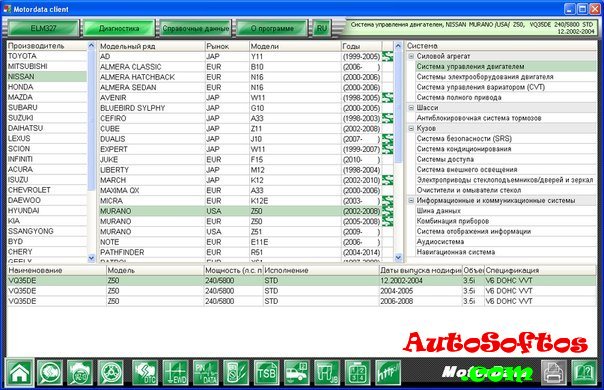Sort by the Модельный ряд column header
Image resolution: width=604 pixels, height=390 pixels.
[152, 46]
